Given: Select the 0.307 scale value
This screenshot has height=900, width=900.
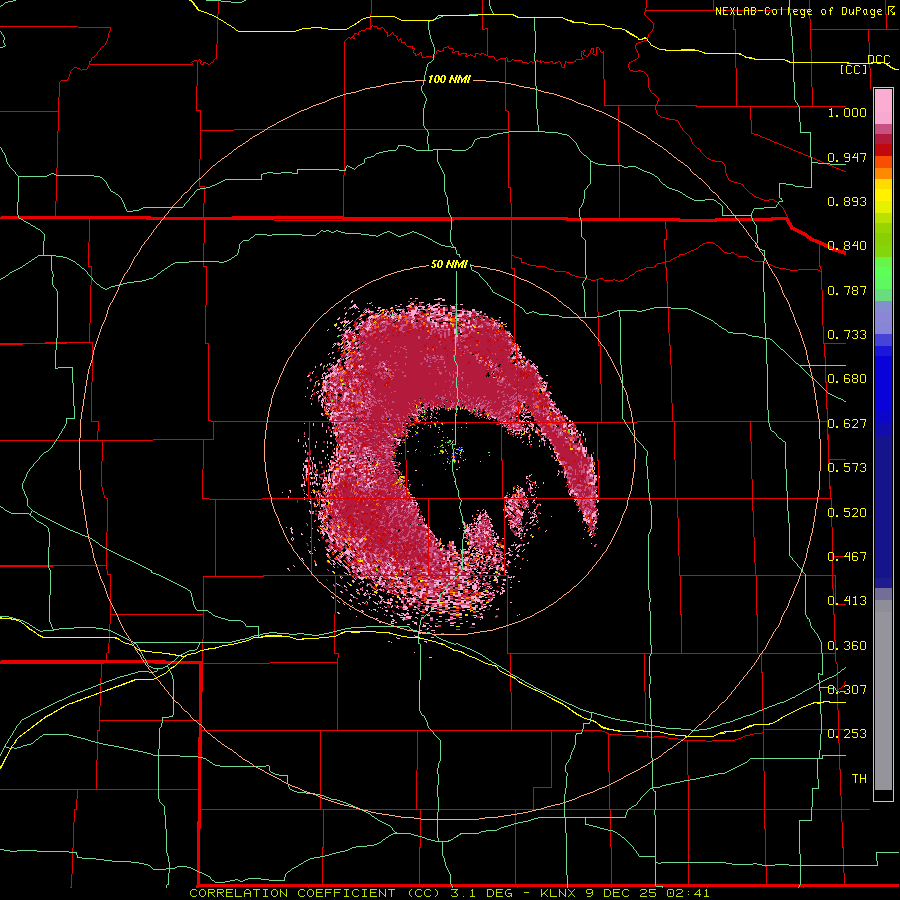Looking at the screenshot, I should (847, 689).
